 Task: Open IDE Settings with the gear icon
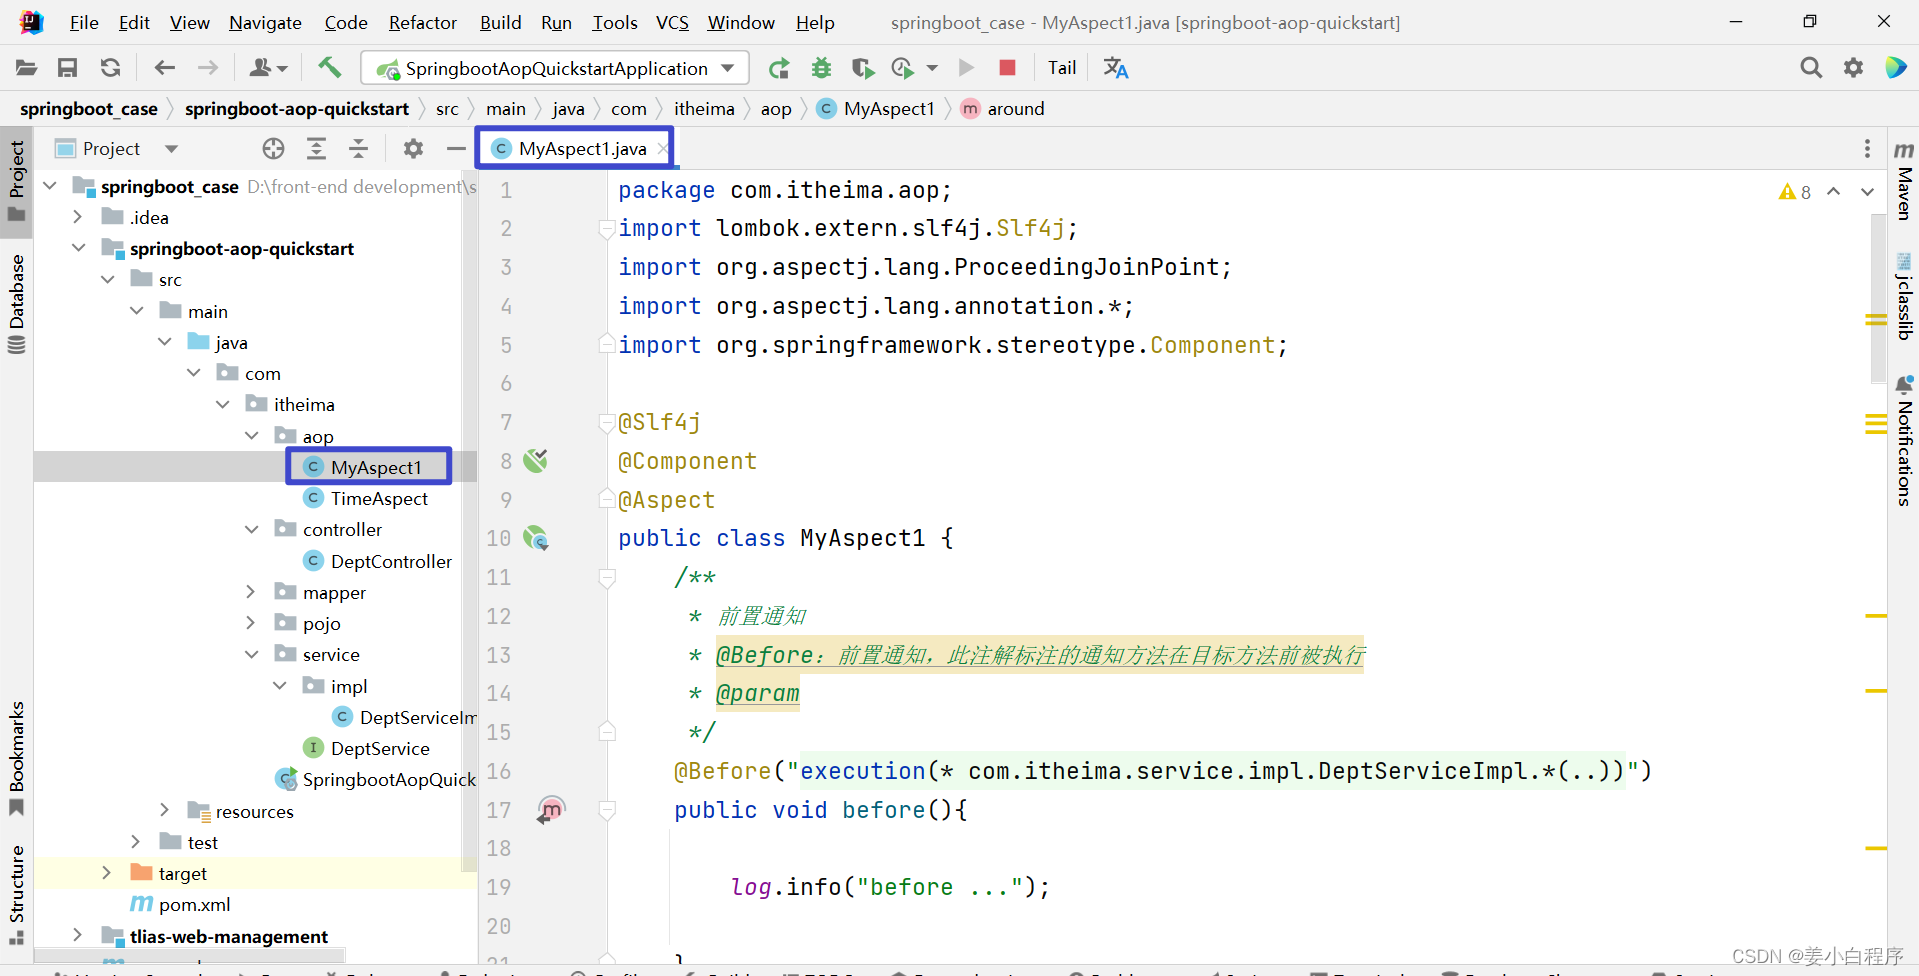(x=1854, y=67)
